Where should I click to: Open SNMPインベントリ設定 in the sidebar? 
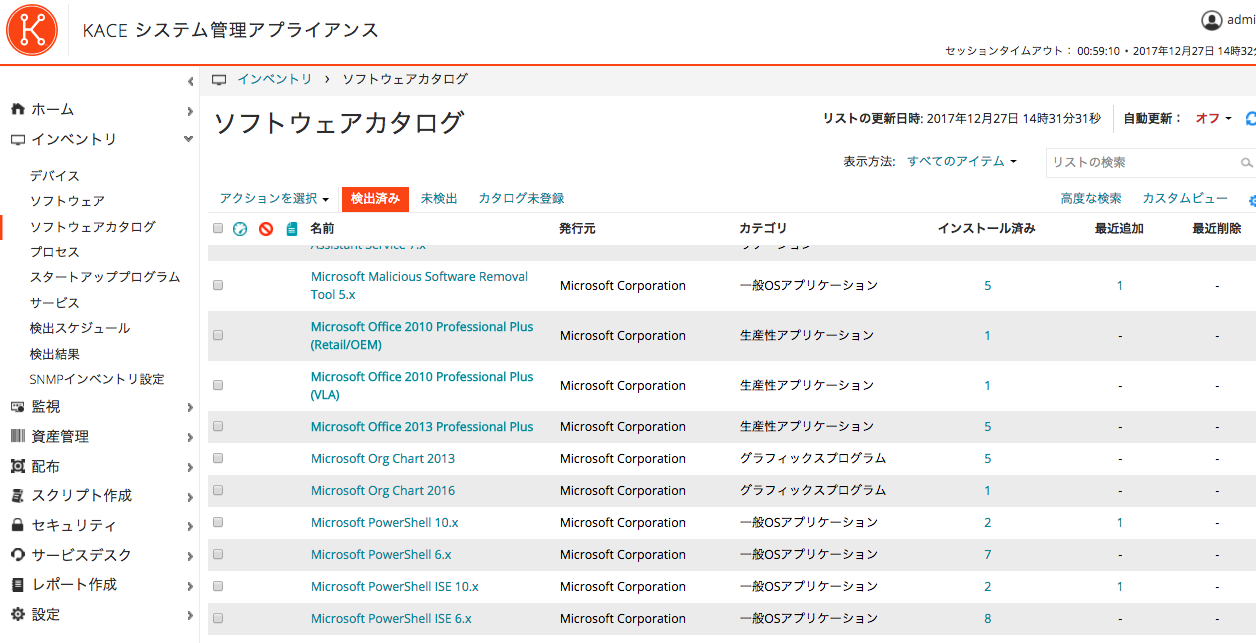coord(97,379)
